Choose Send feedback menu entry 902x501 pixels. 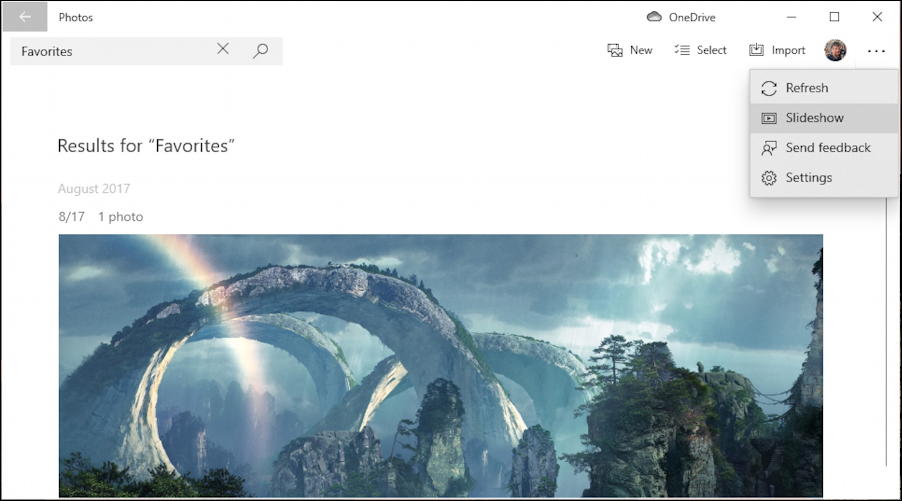[824, 148]
